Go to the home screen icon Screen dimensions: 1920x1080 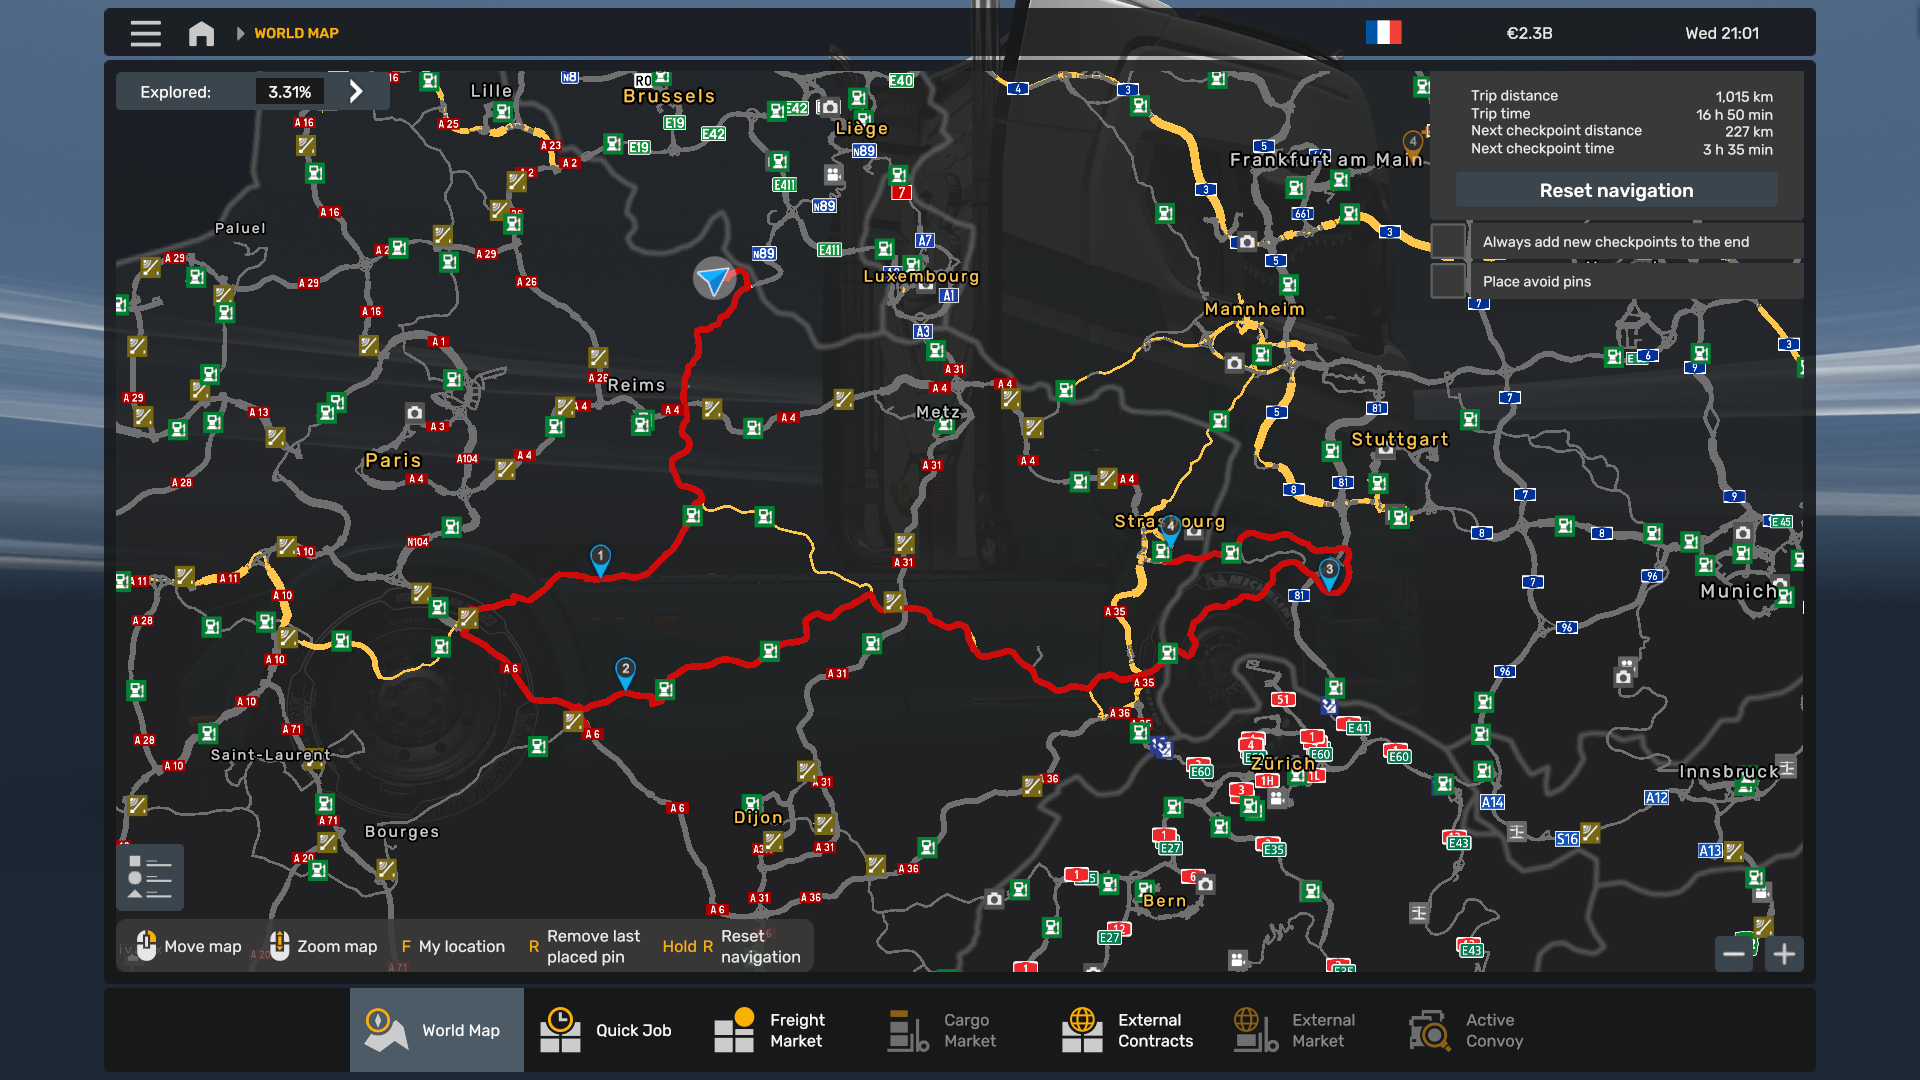coord(201,33)
